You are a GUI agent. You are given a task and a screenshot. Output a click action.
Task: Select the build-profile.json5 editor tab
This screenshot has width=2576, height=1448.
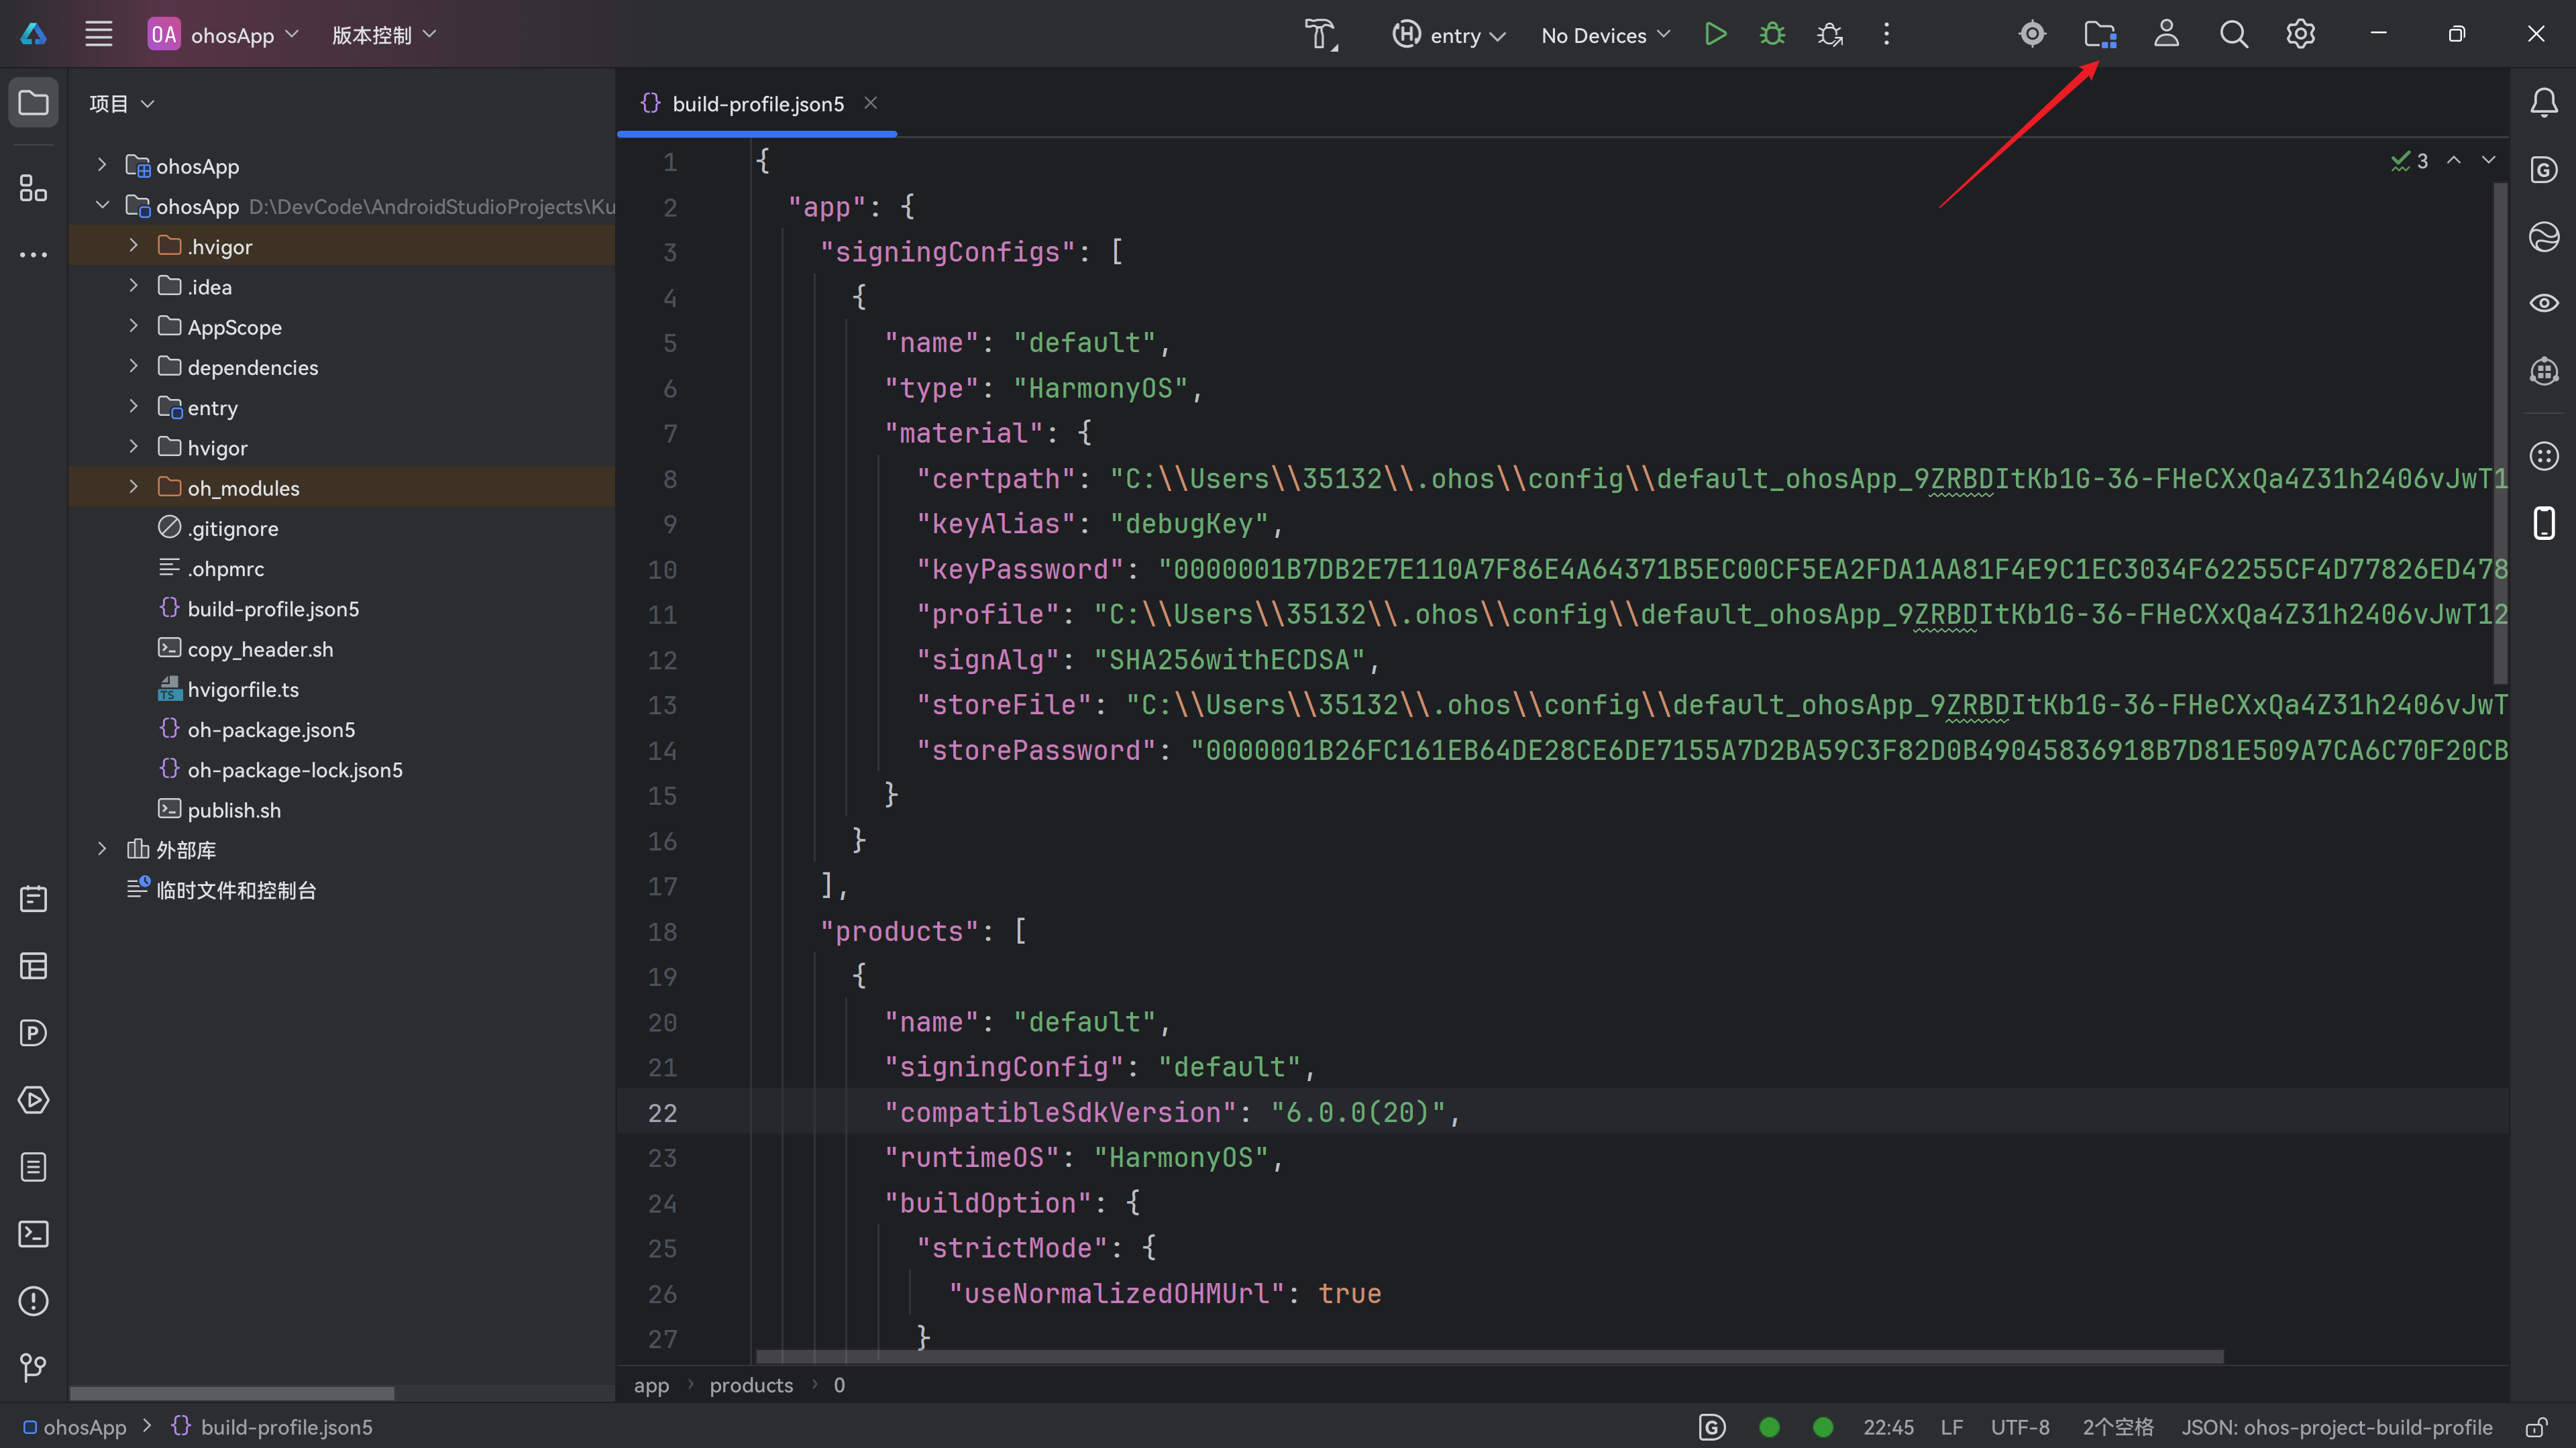pyautogui.click(x=757, y=104)
